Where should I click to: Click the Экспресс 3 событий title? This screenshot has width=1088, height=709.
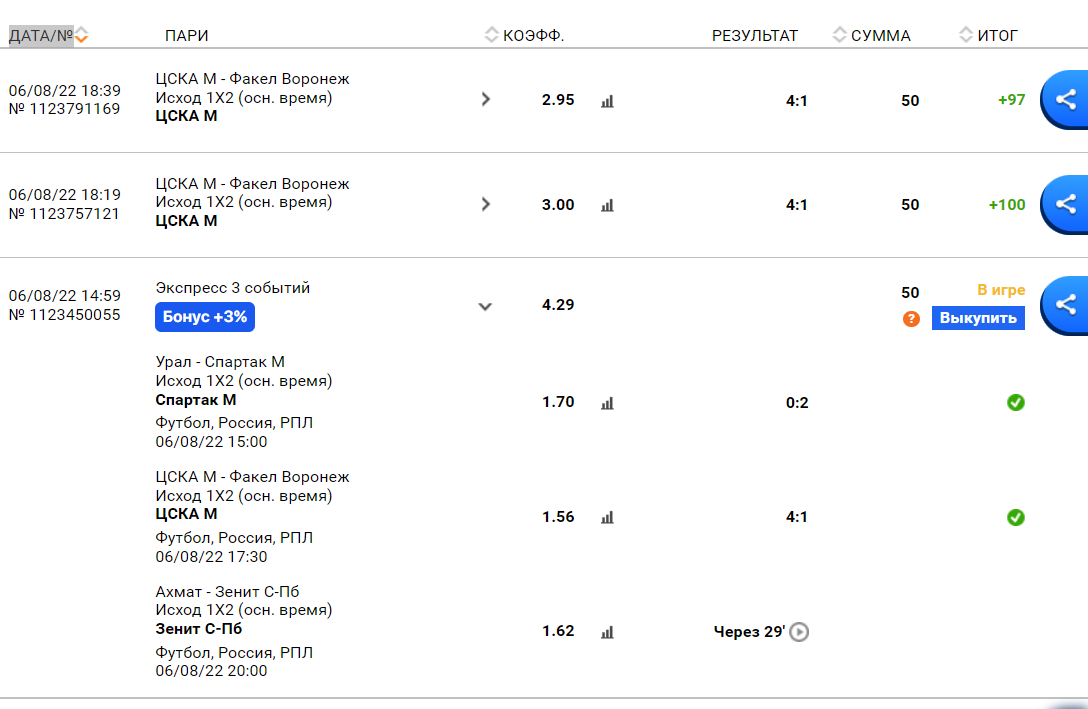coord(232,288)
